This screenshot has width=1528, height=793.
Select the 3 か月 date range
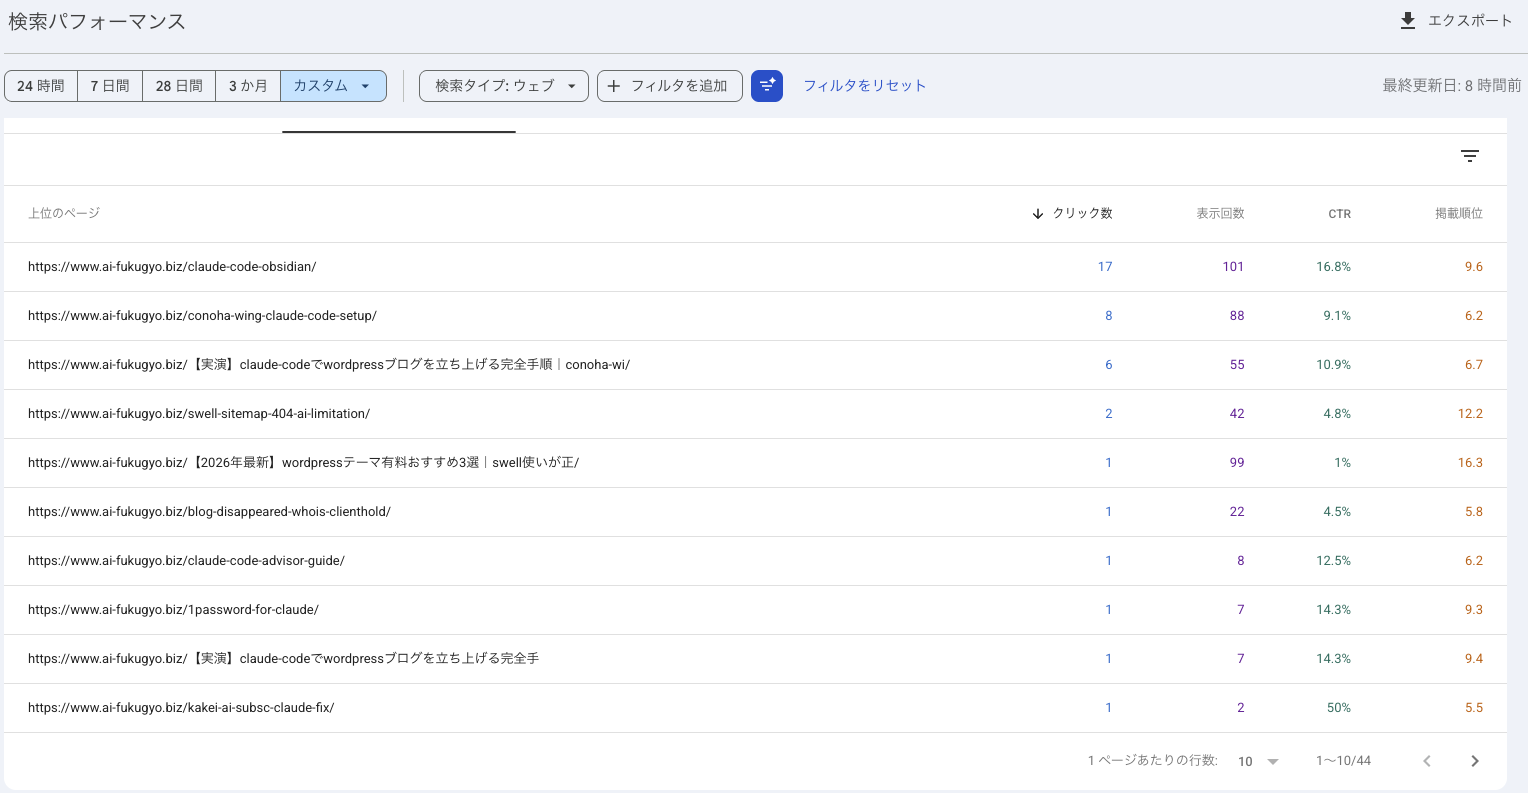point(248,86)
